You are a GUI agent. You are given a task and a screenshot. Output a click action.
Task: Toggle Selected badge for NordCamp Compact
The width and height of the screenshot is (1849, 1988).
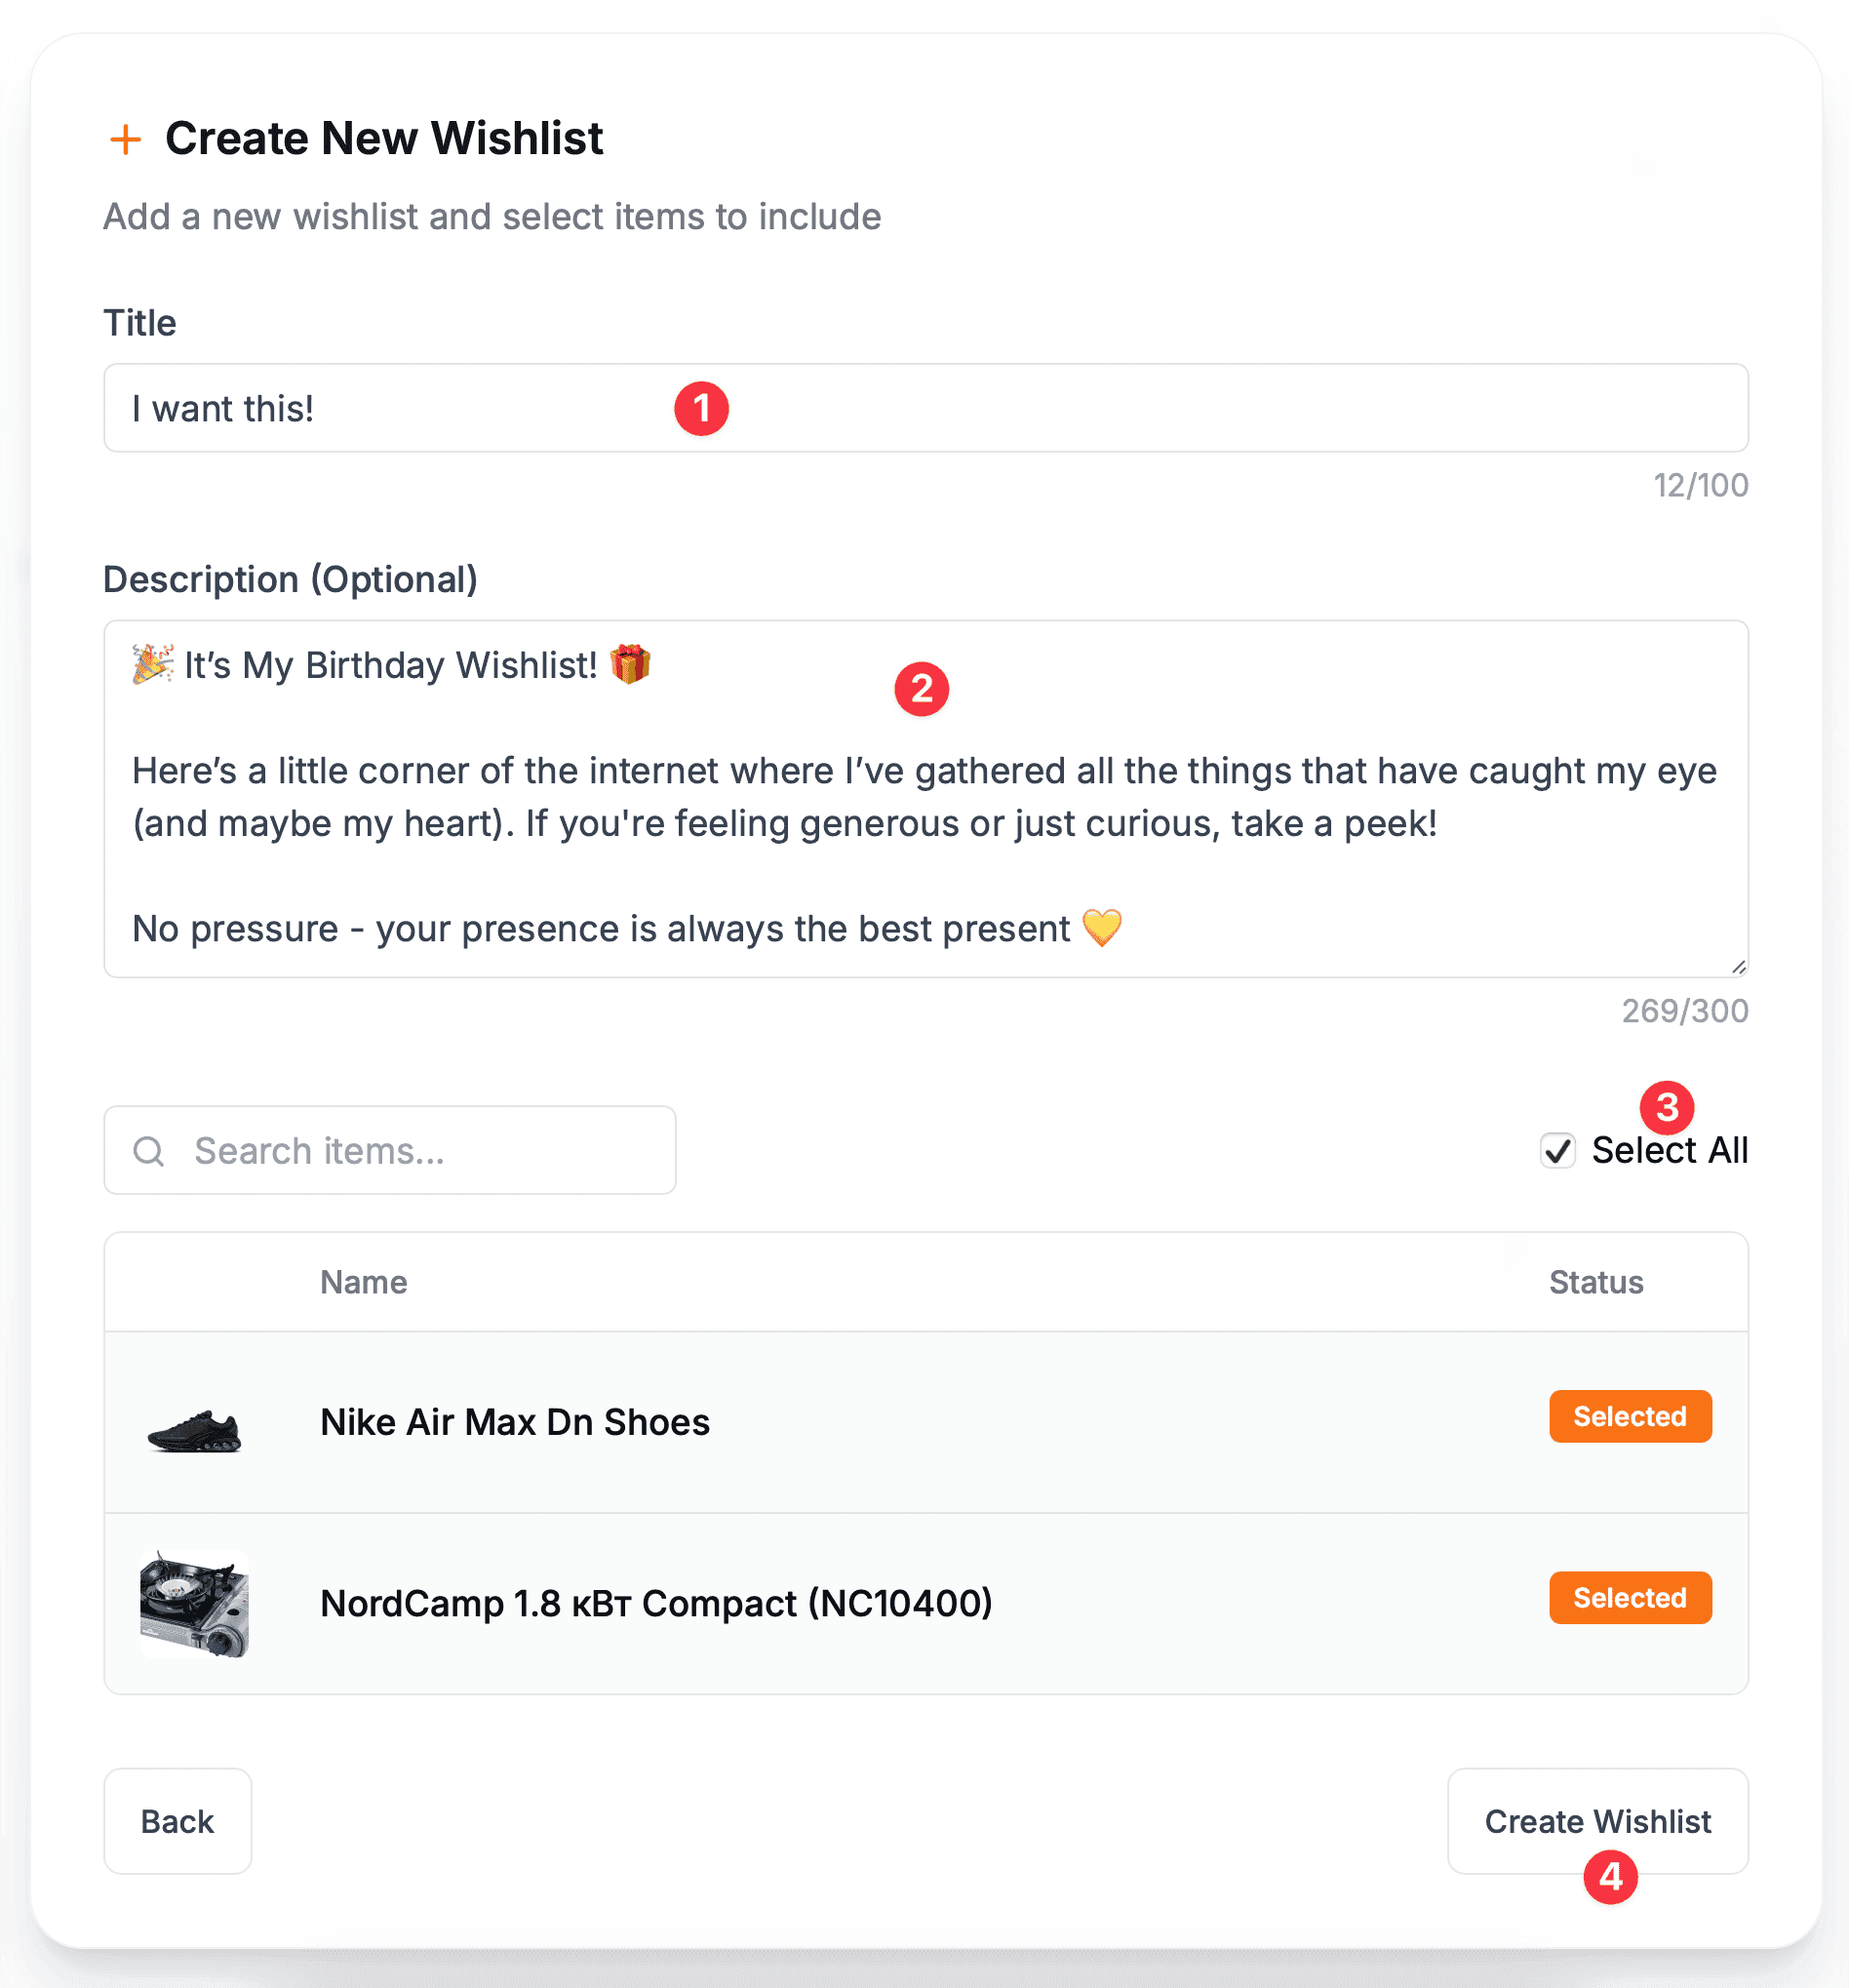[x=1629, y=1598]
